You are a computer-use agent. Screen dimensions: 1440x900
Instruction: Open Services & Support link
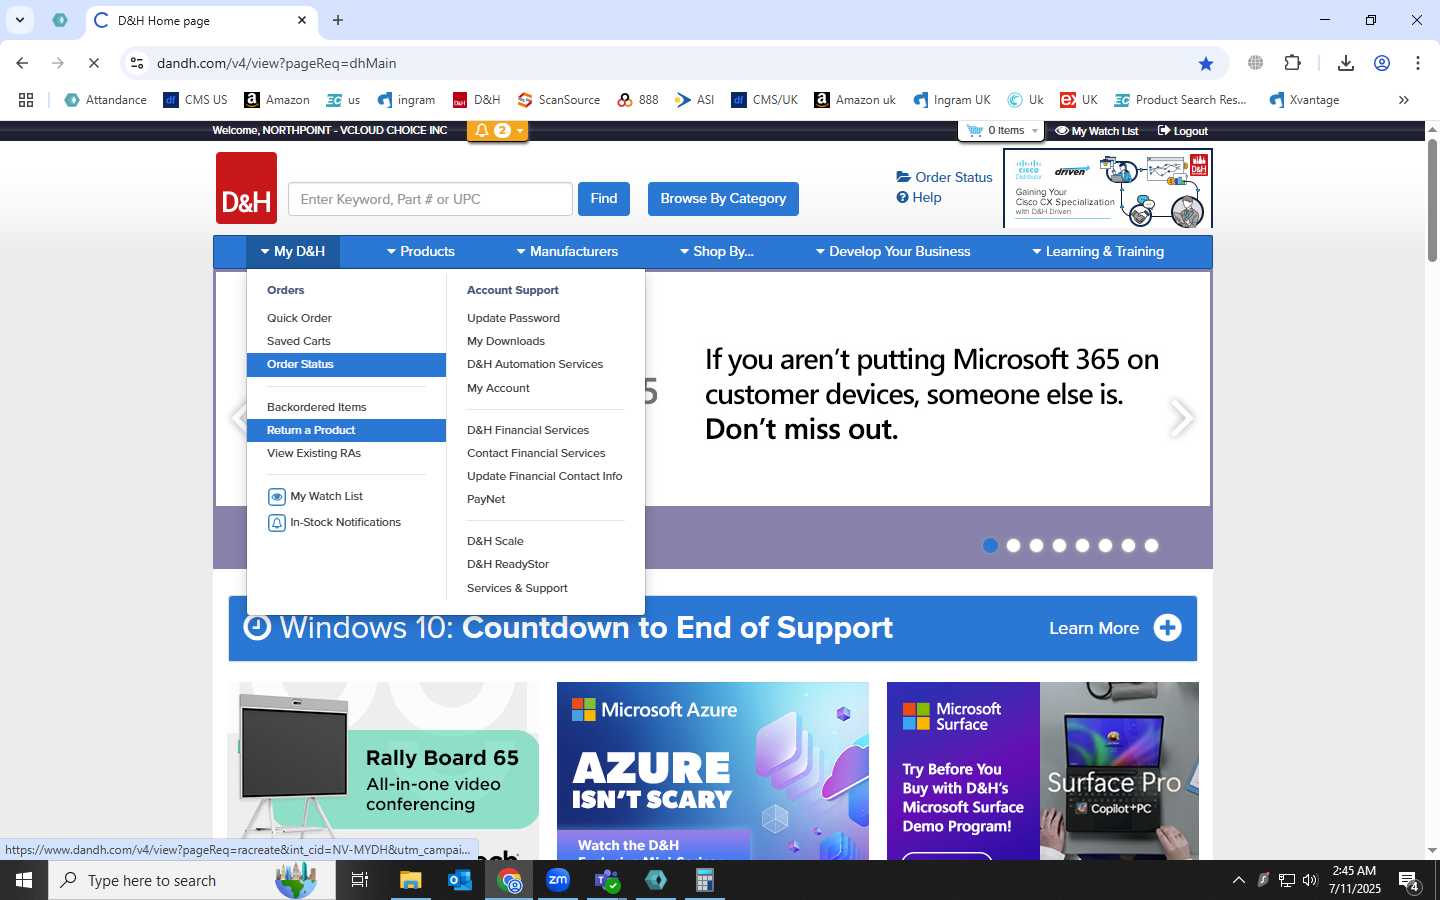[517, 588]
